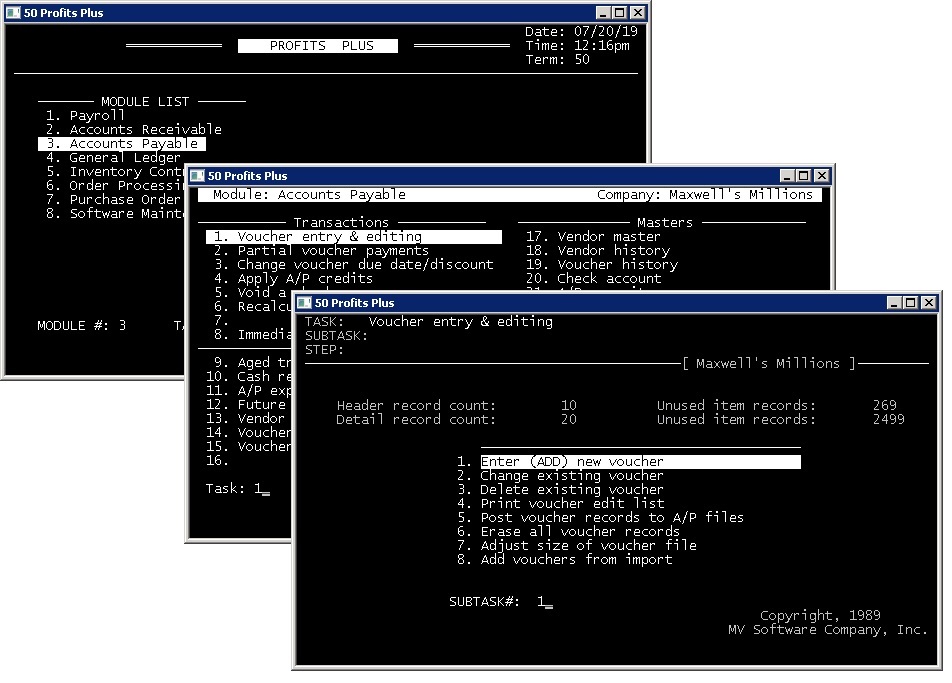Viewport: 952px width, 683px height.
Task: Click the front Profits Plus window system icon
Action: click(305, 303)
